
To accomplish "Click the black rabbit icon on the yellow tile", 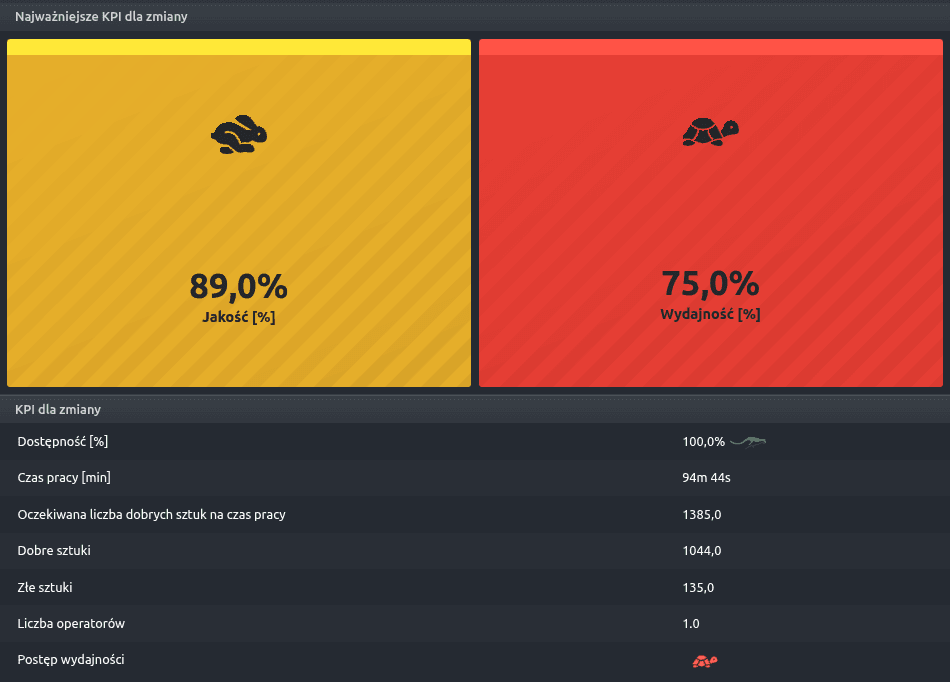I will coord(239,135).
